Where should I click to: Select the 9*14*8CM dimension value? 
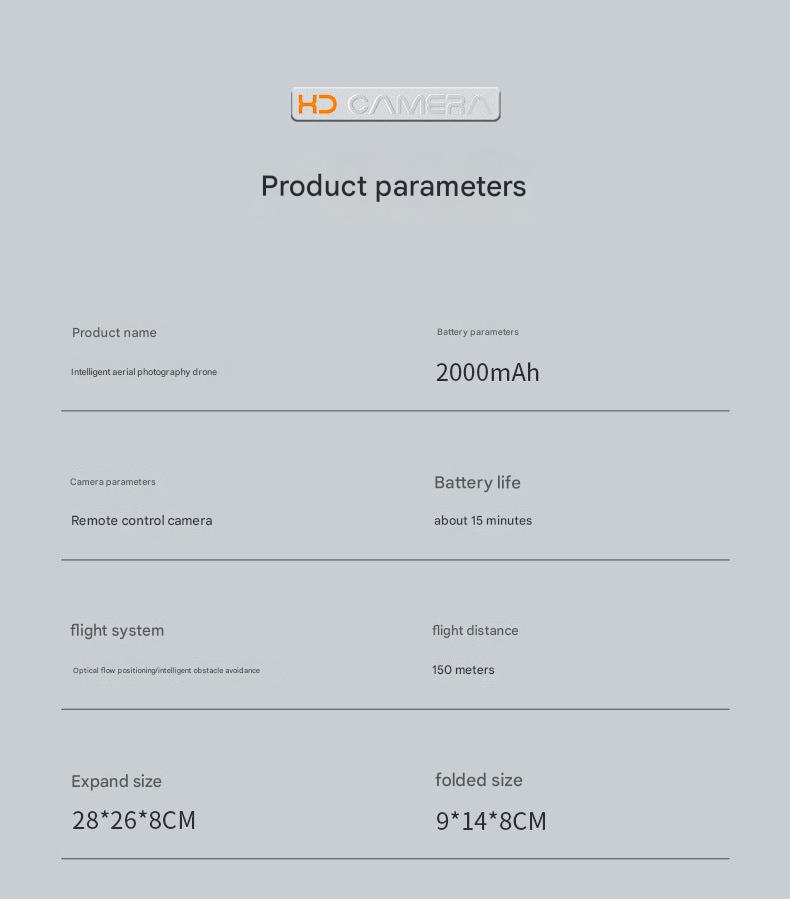491,821
